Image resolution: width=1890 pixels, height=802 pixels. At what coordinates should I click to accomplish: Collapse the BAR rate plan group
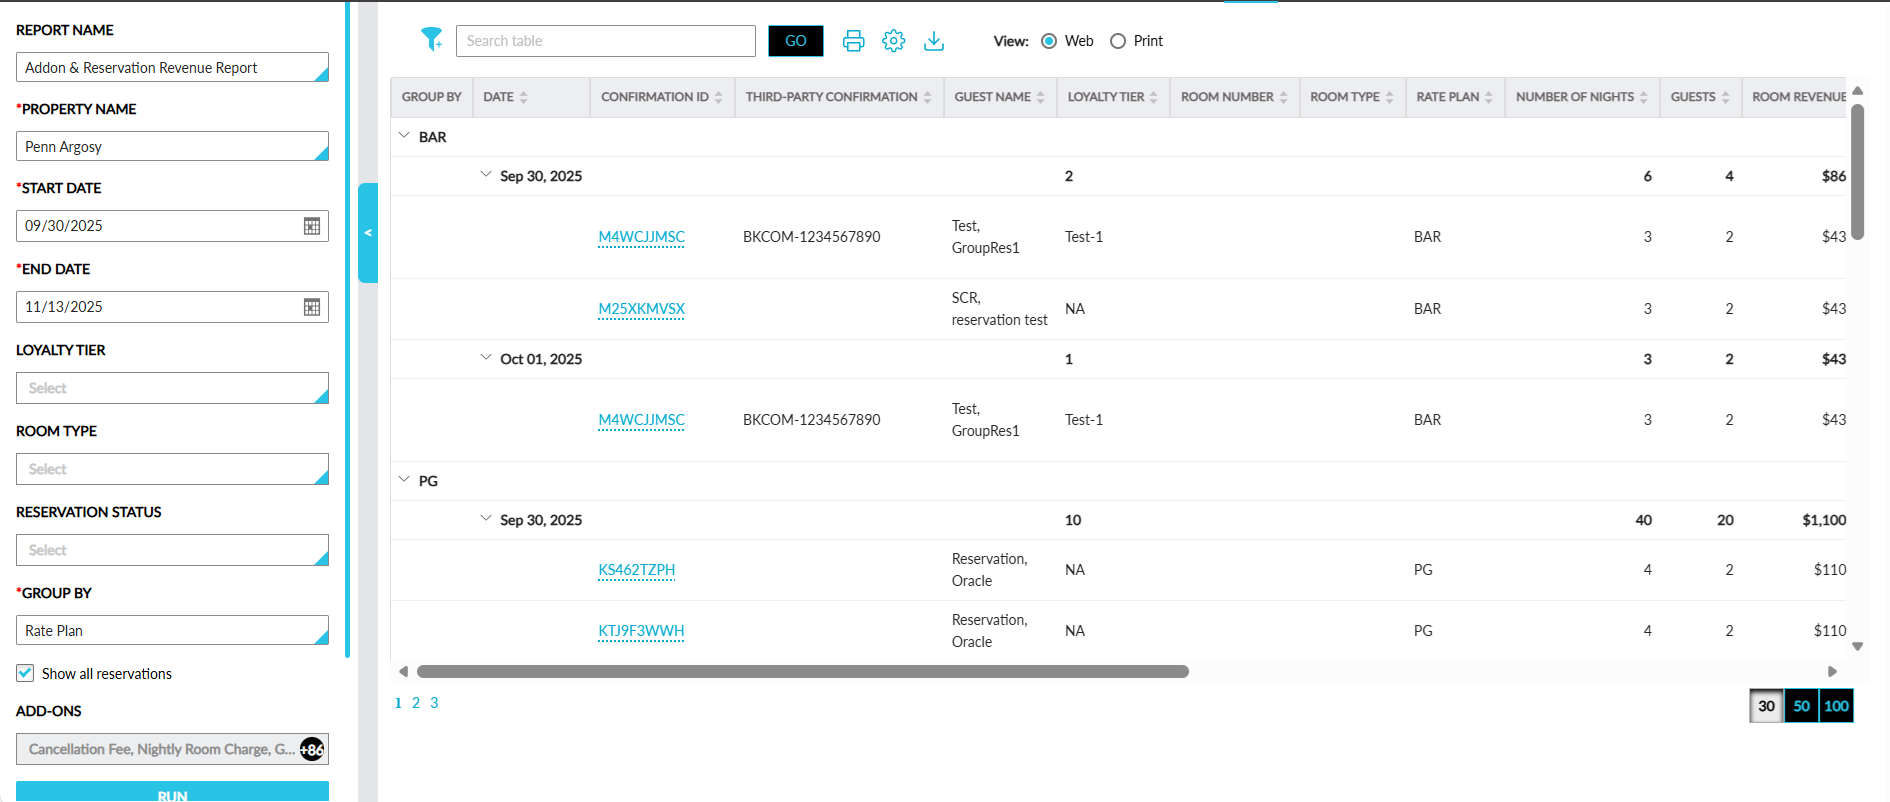(404, 135)
